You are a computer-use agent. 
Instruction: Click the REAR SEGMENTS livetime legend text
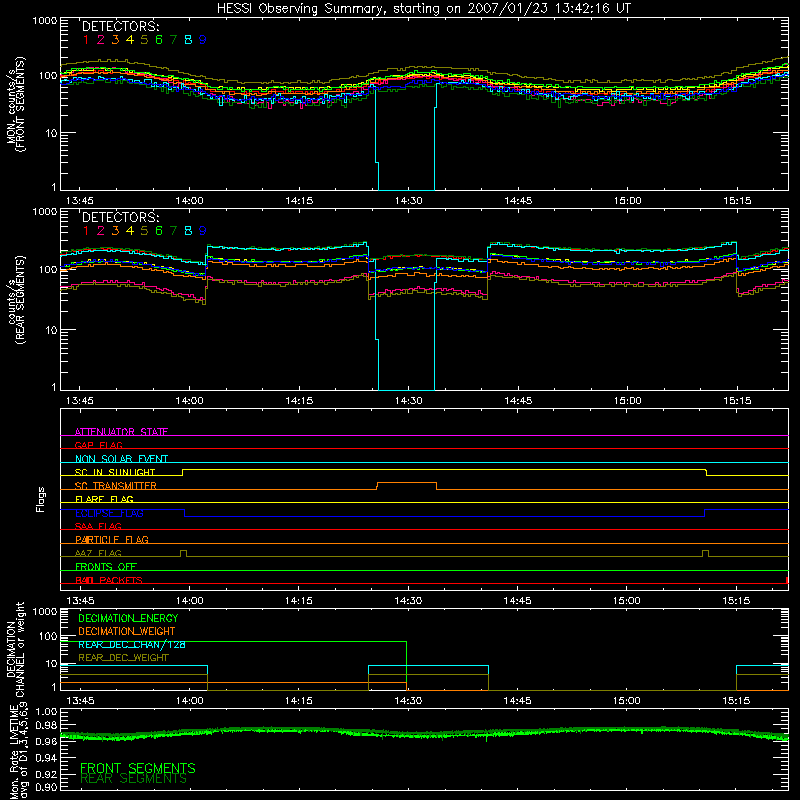(134, 779)
